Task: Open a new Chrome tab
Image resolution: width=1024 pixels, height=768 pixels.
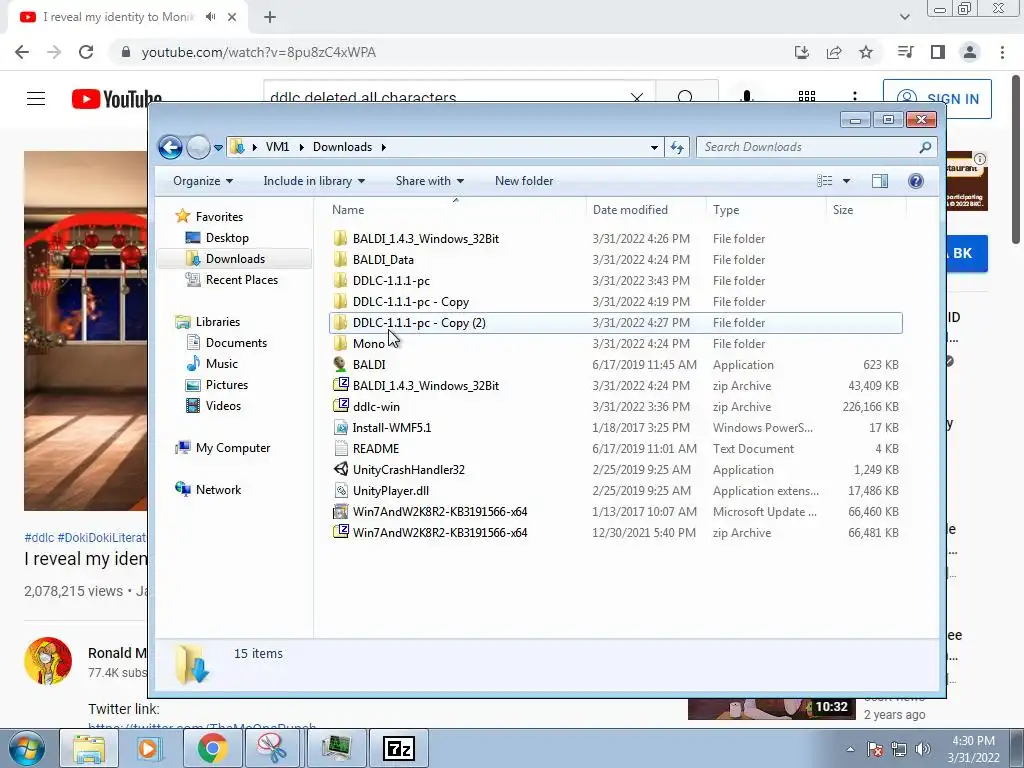Action: 270,17
